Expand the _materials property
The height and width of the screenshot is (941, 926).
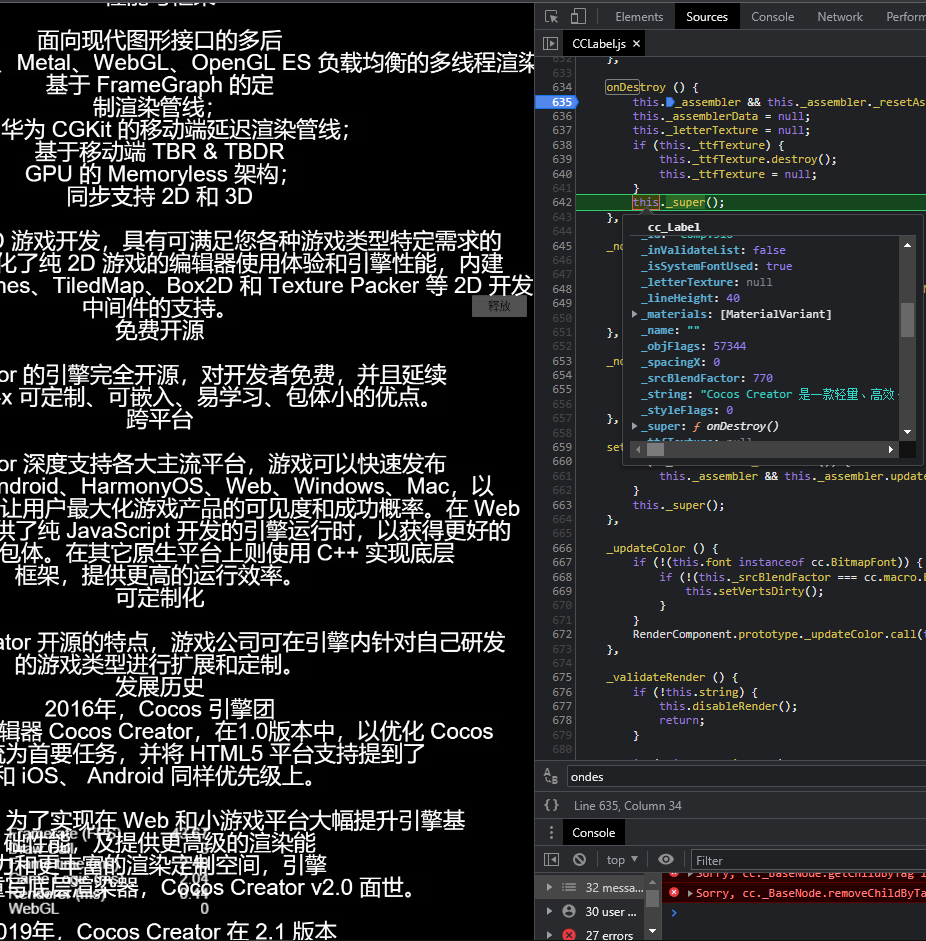tap(635, 314)
